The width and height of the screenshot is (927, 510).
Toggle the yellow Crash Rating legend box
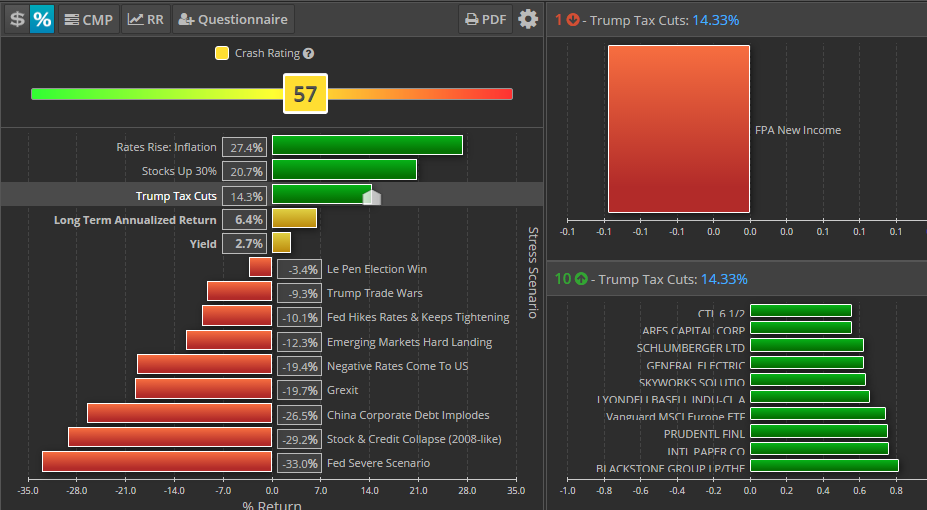pyautogui.click(x=222, y=54)
